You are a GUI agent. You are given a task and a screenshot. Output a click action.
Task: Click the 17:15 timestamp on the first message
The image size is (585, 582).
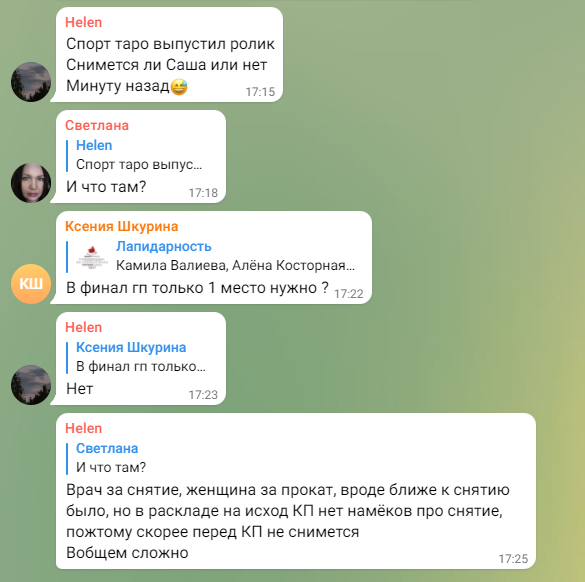(x=260, y=92)
